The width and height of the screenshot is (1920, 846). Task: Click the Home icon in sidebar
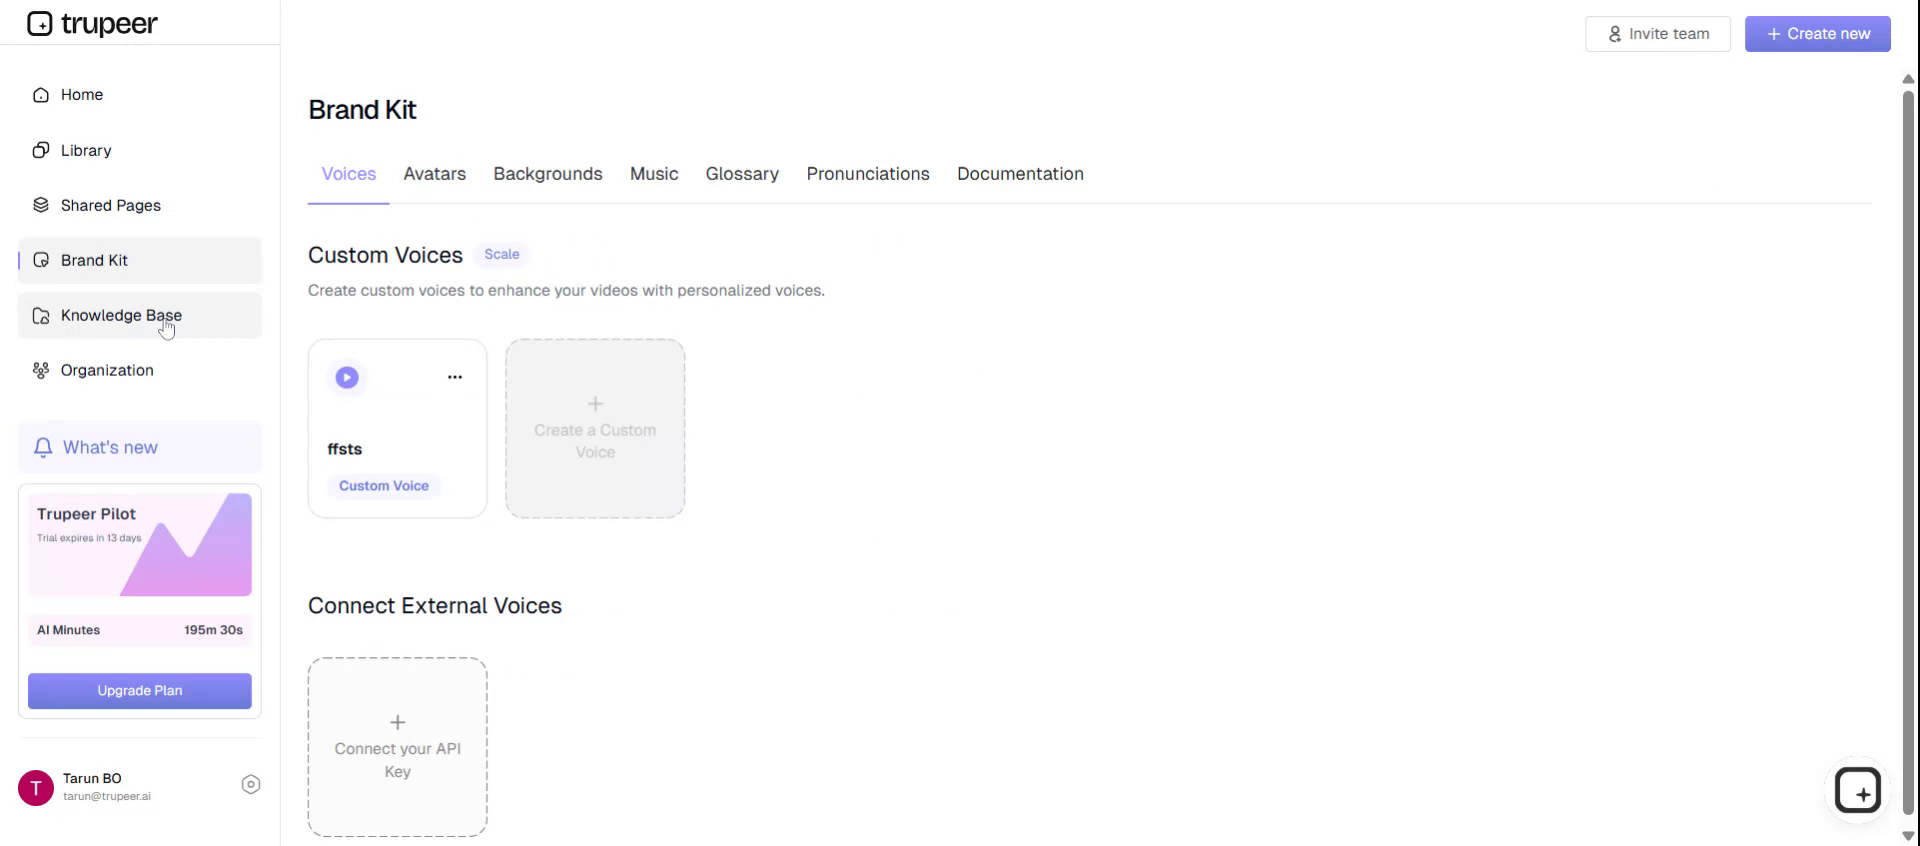41,95
